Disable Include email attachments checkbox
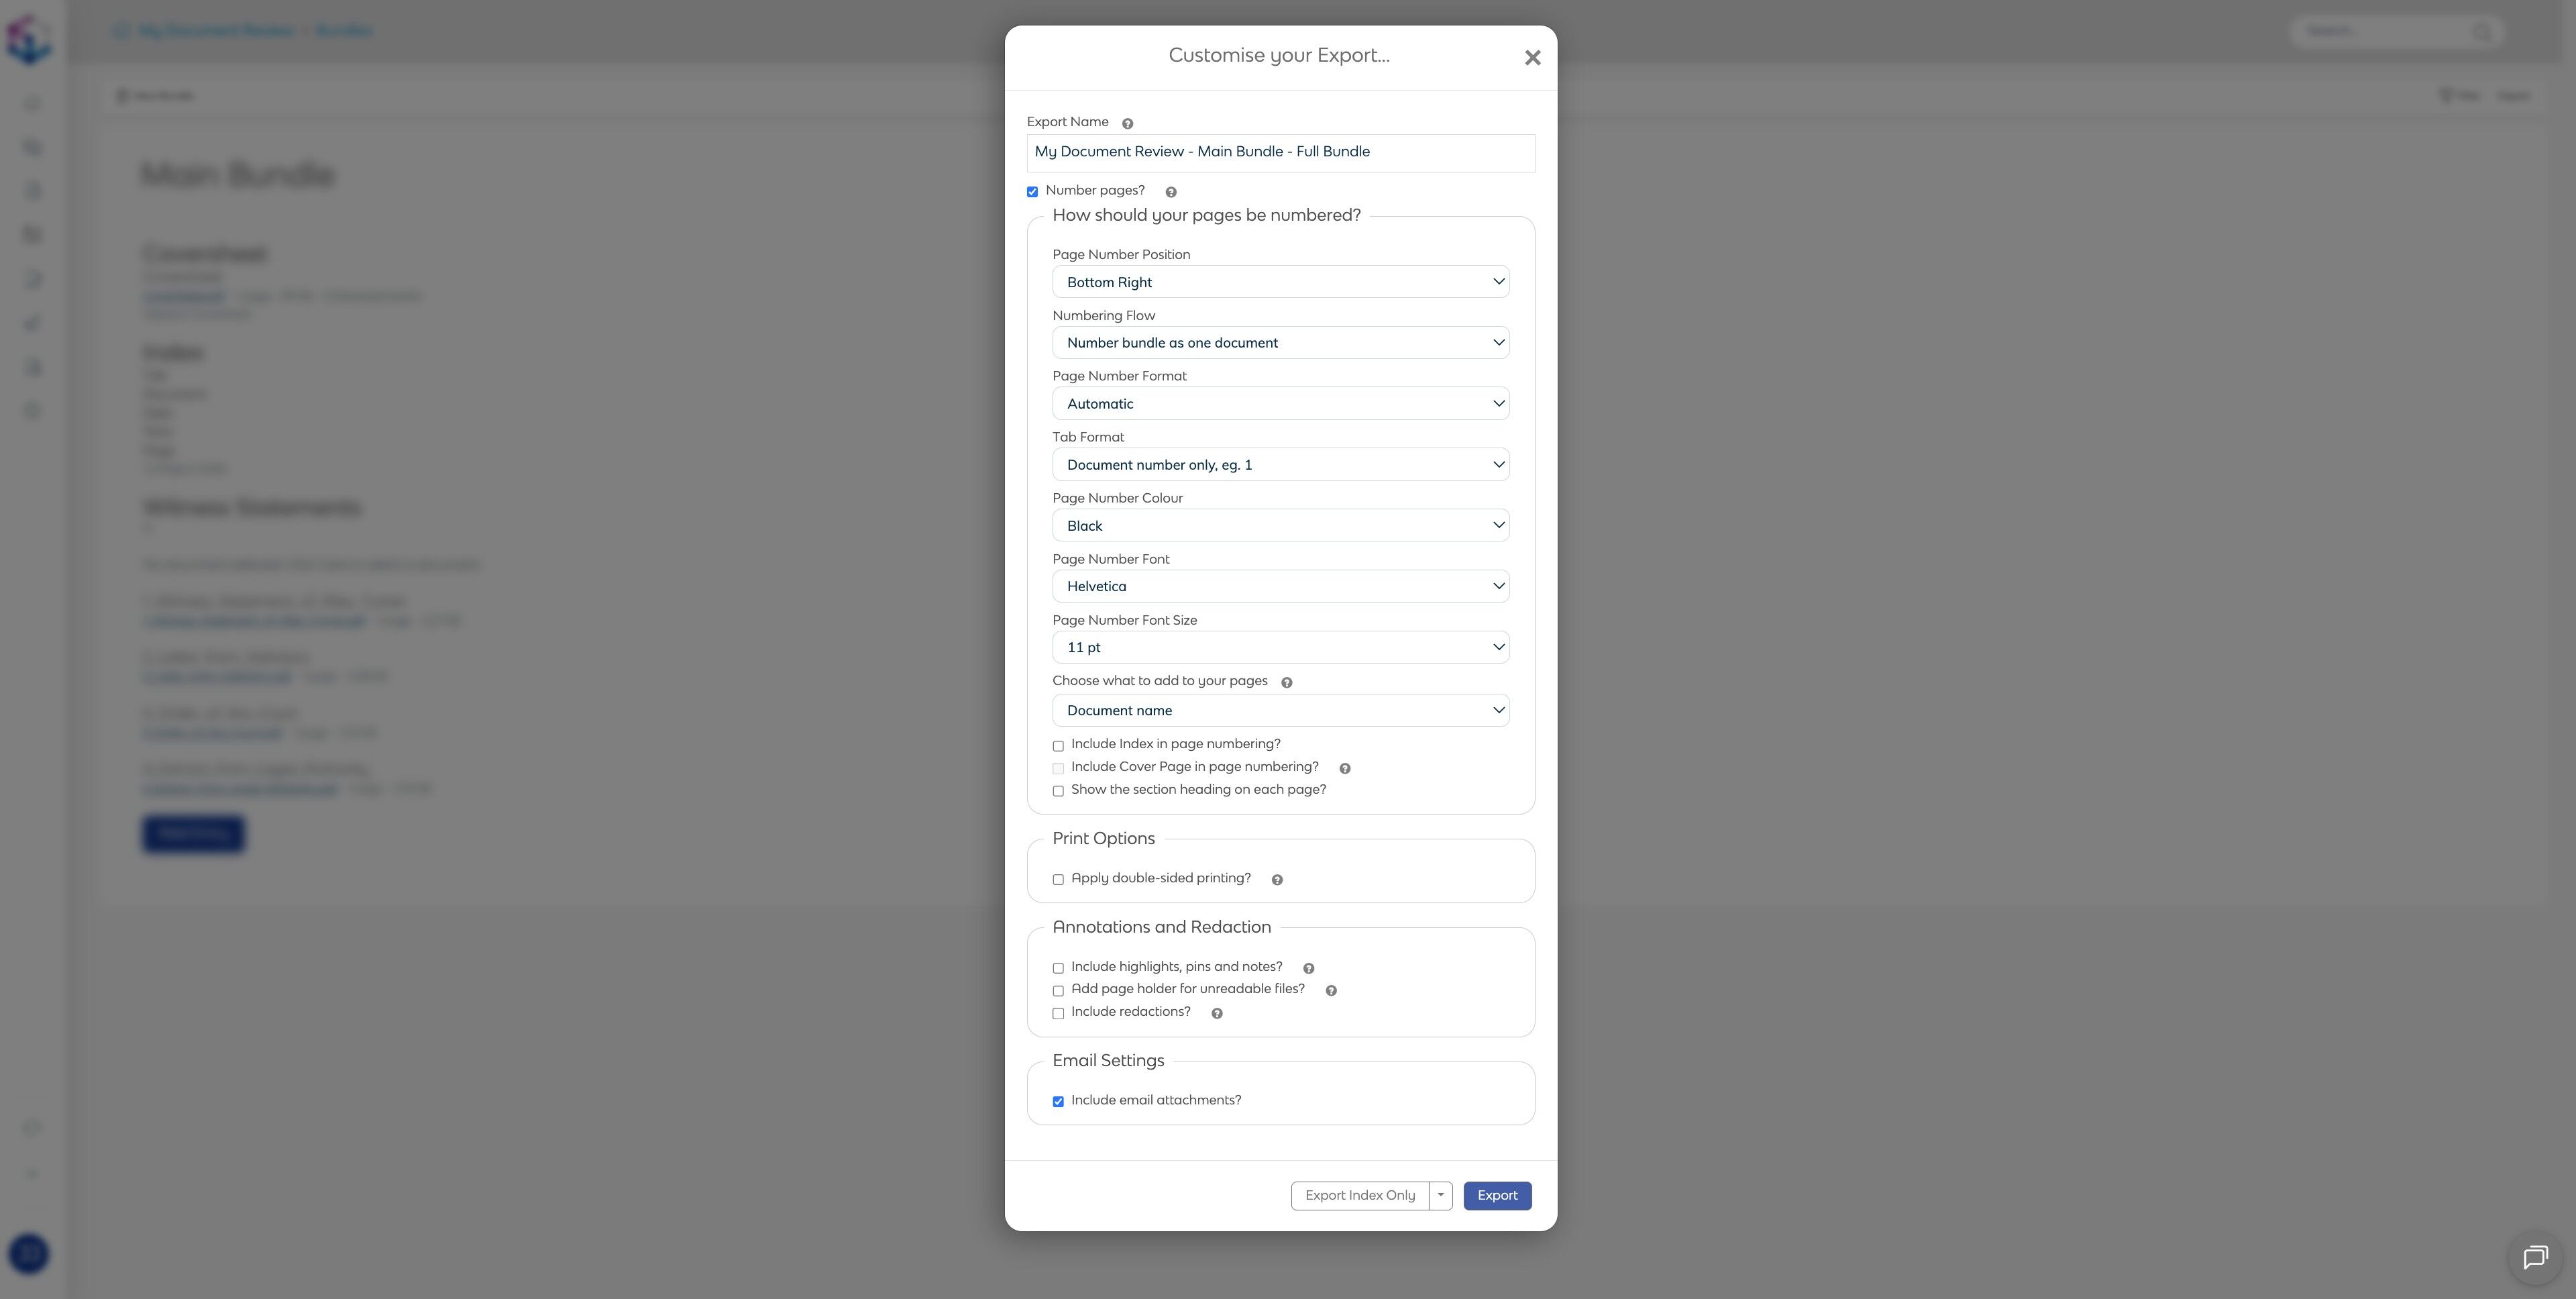 point(1058,1102)
